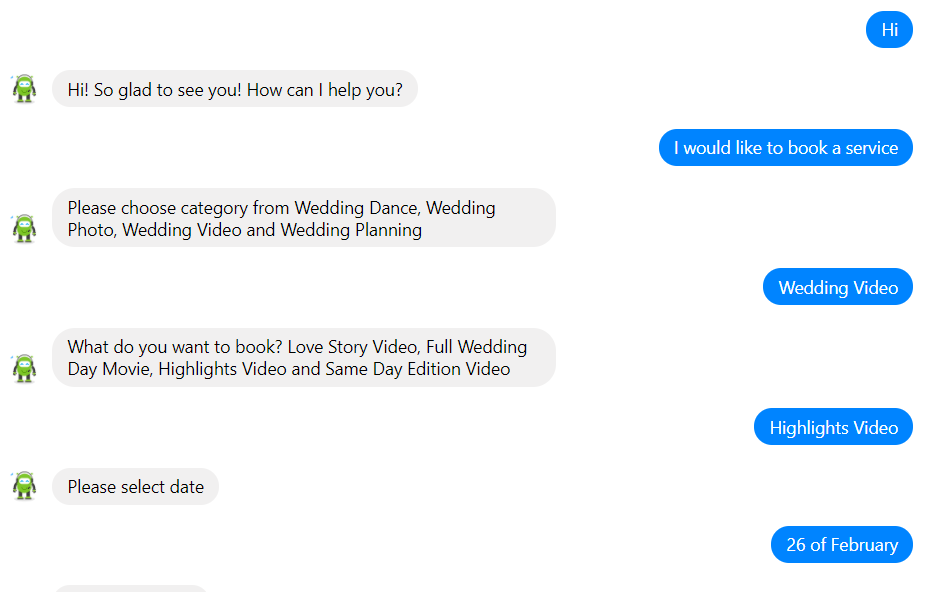The image size is (940, 592).
Task: Click bot avatar beside category prompt
Action: point(25,228)
